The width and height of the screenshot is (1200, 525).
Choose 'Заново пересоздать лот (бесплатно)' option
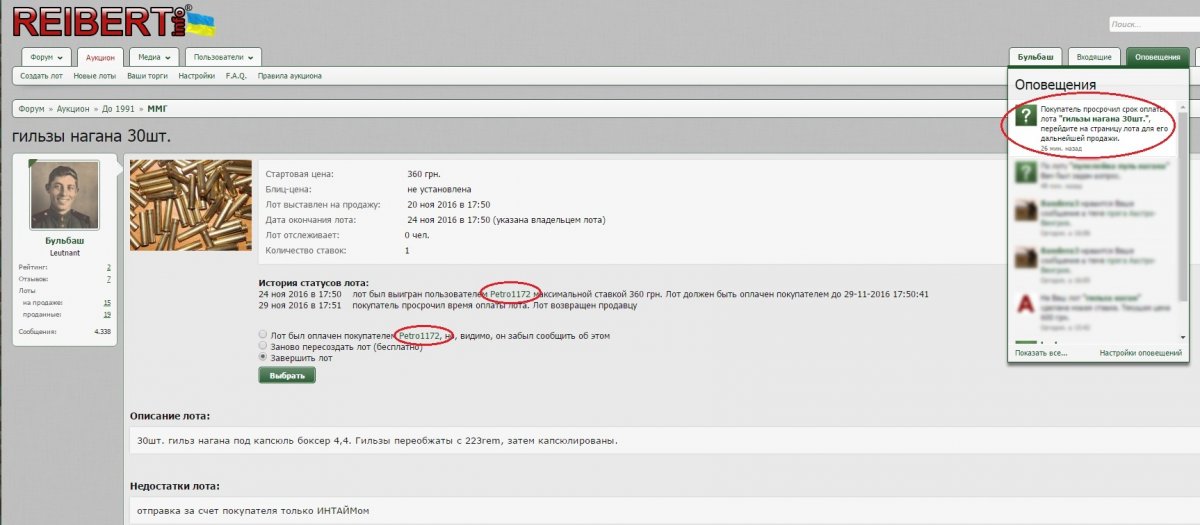pyautogui.click(x=263, y=346)
